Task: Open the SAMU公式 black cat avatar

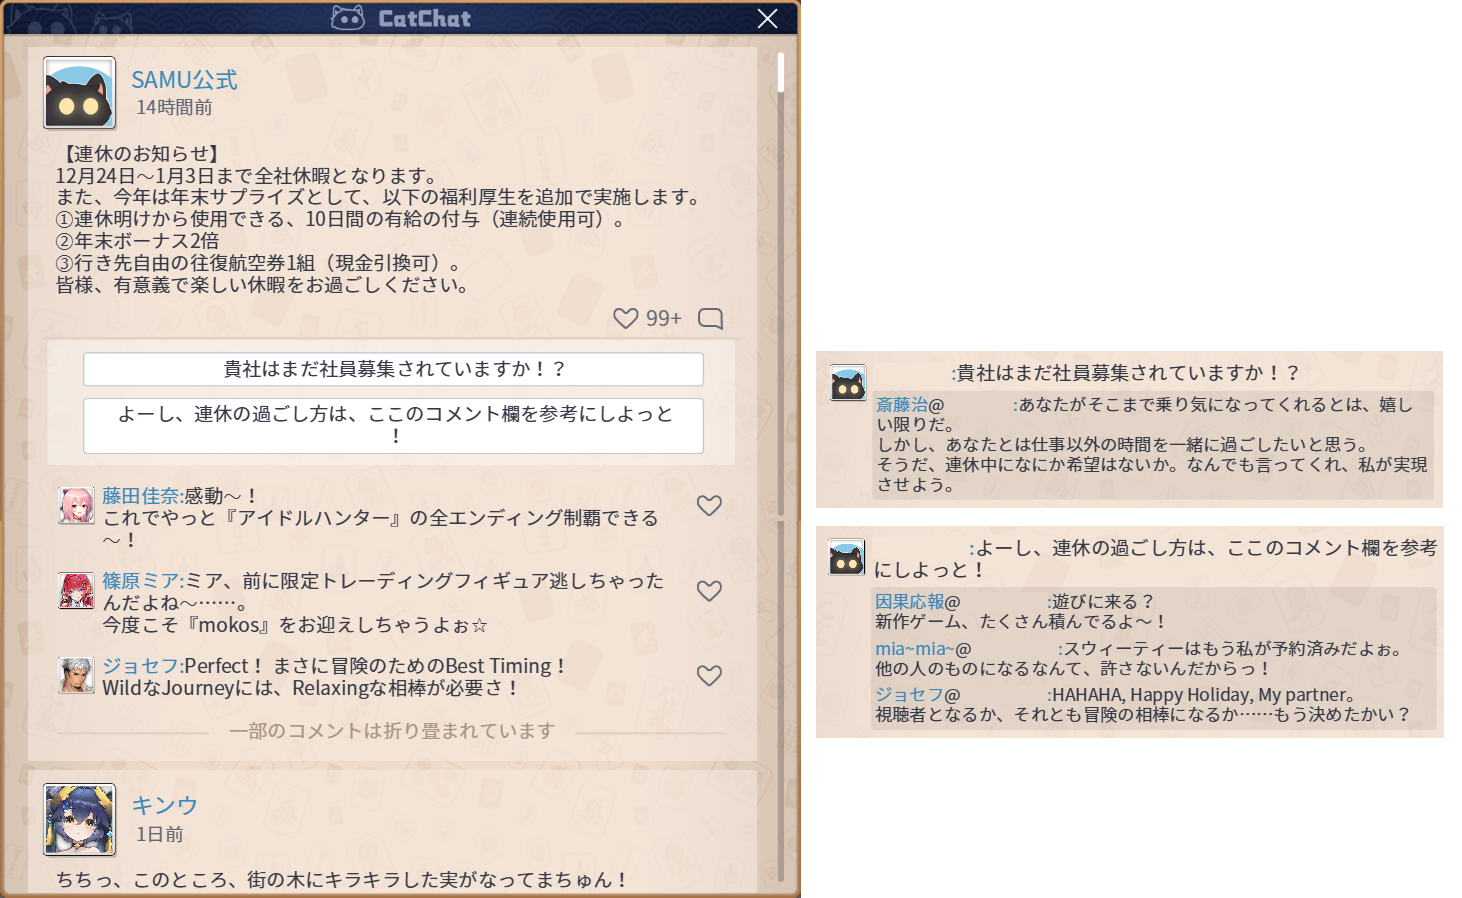Action: coord(79,93)
